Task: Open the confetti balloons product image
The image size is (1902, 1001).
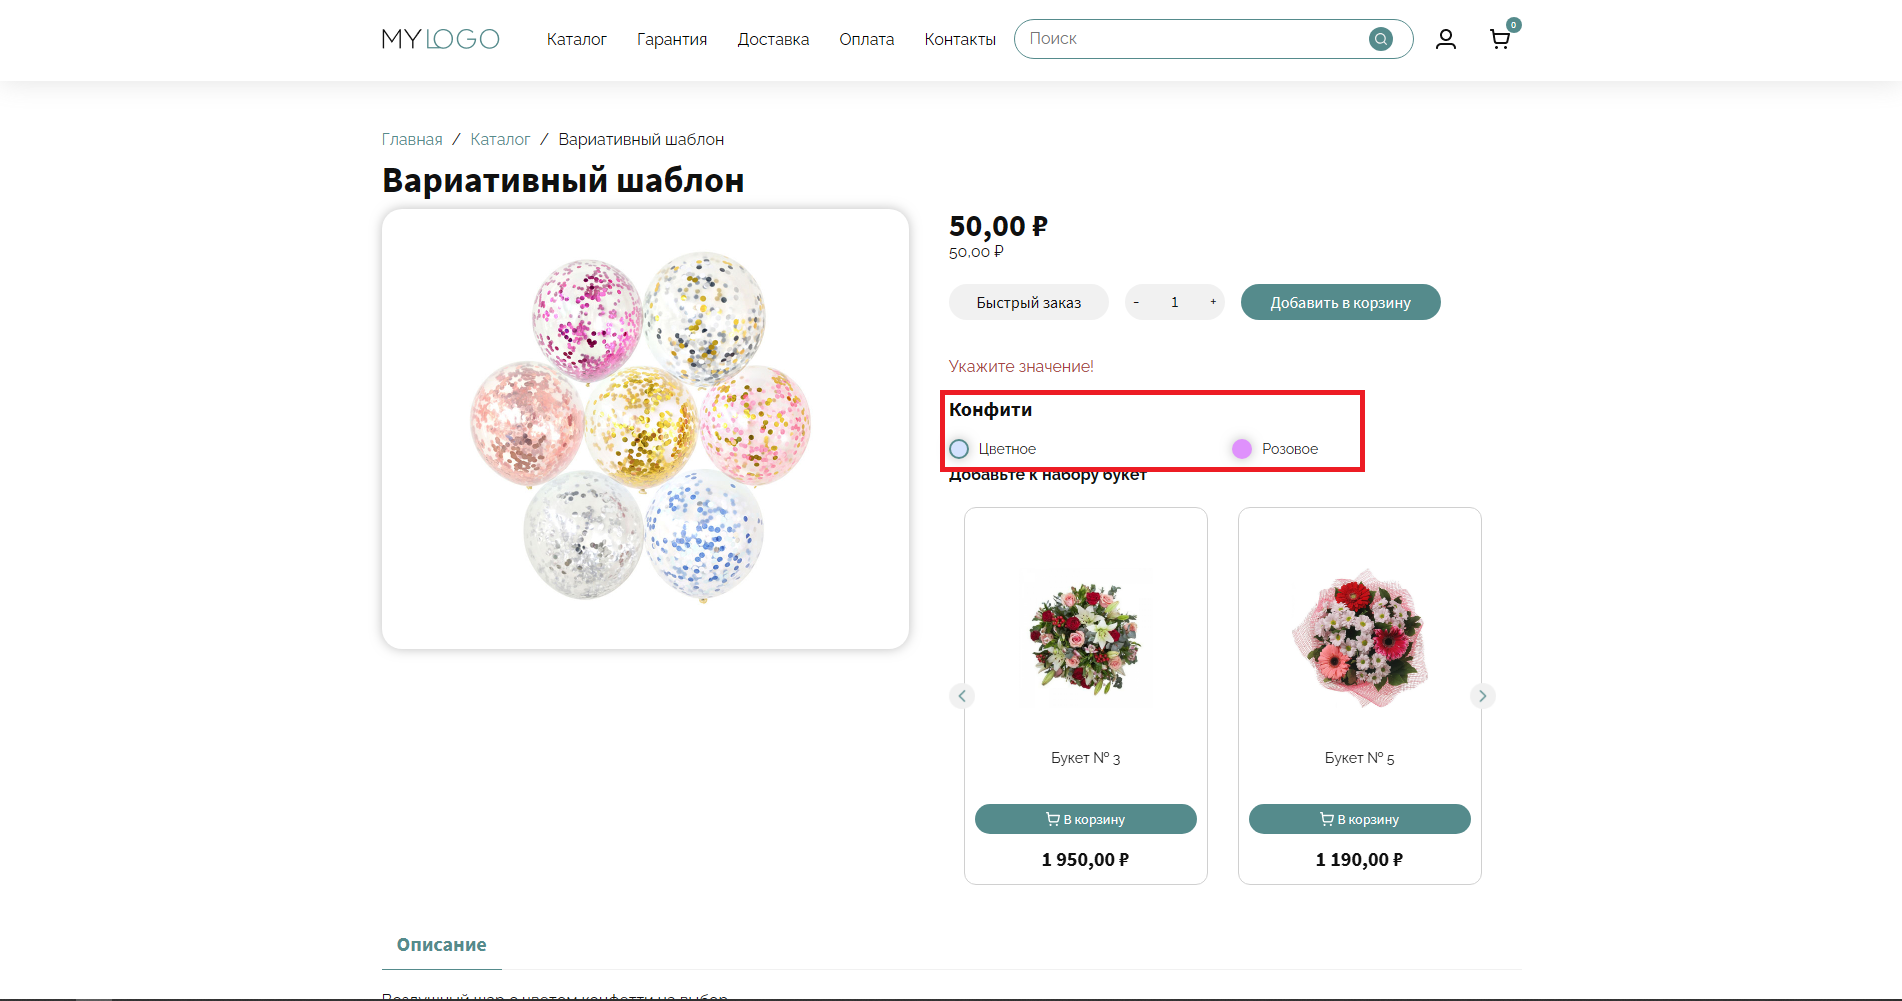Action: click(645, 429)
